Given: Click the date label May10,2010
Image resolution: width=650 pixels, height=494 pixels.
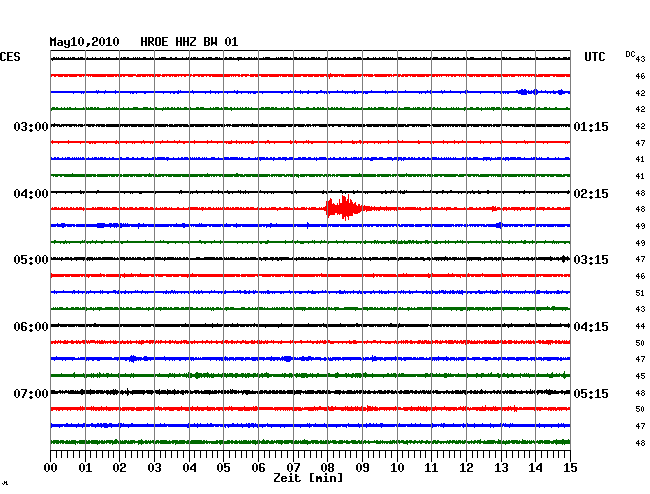Looking at the screenshot, I should [85, 42].
